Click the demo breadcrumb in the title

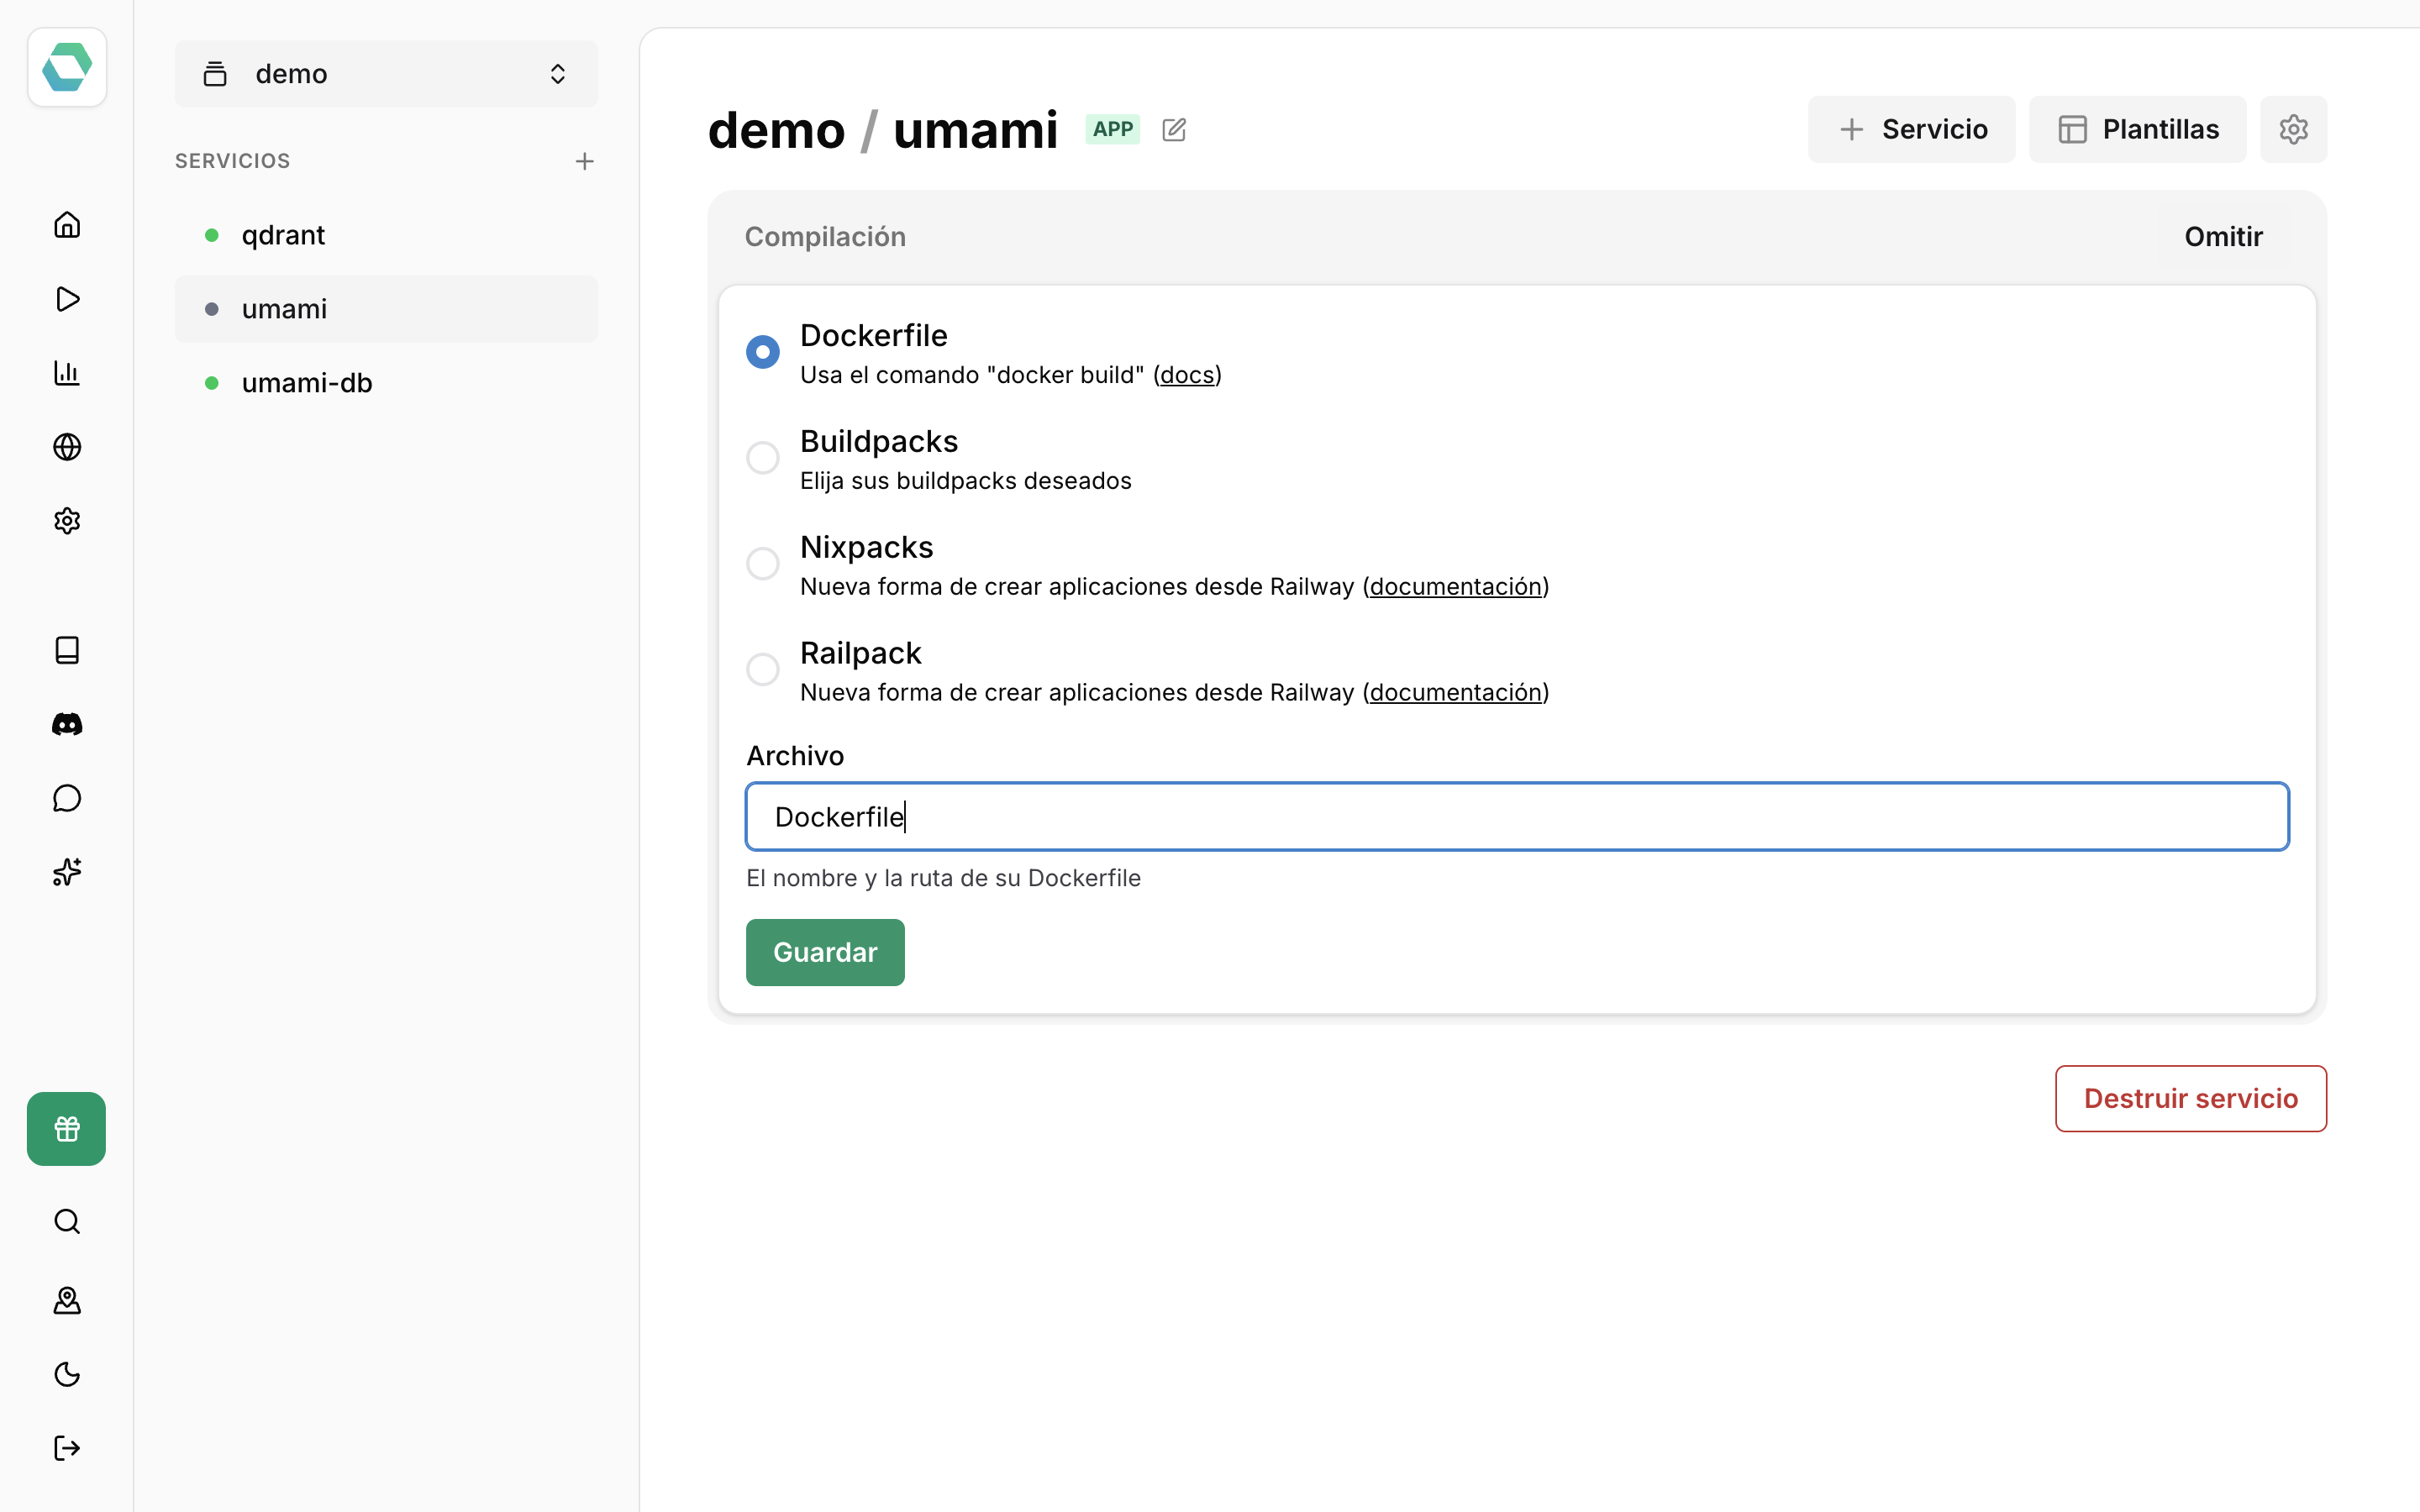[x=776, y=130]
